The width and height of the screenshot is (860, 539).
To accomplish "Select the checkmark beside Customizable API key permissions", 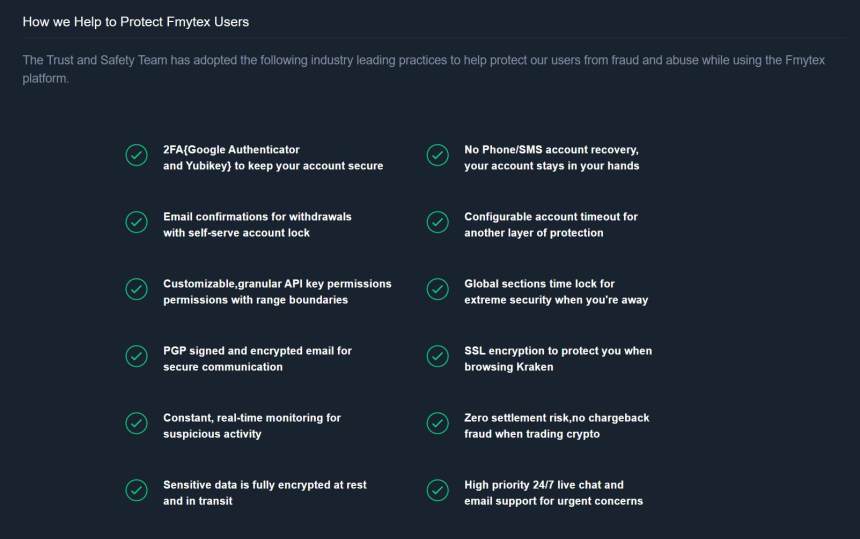I will (x=136, y=289).
